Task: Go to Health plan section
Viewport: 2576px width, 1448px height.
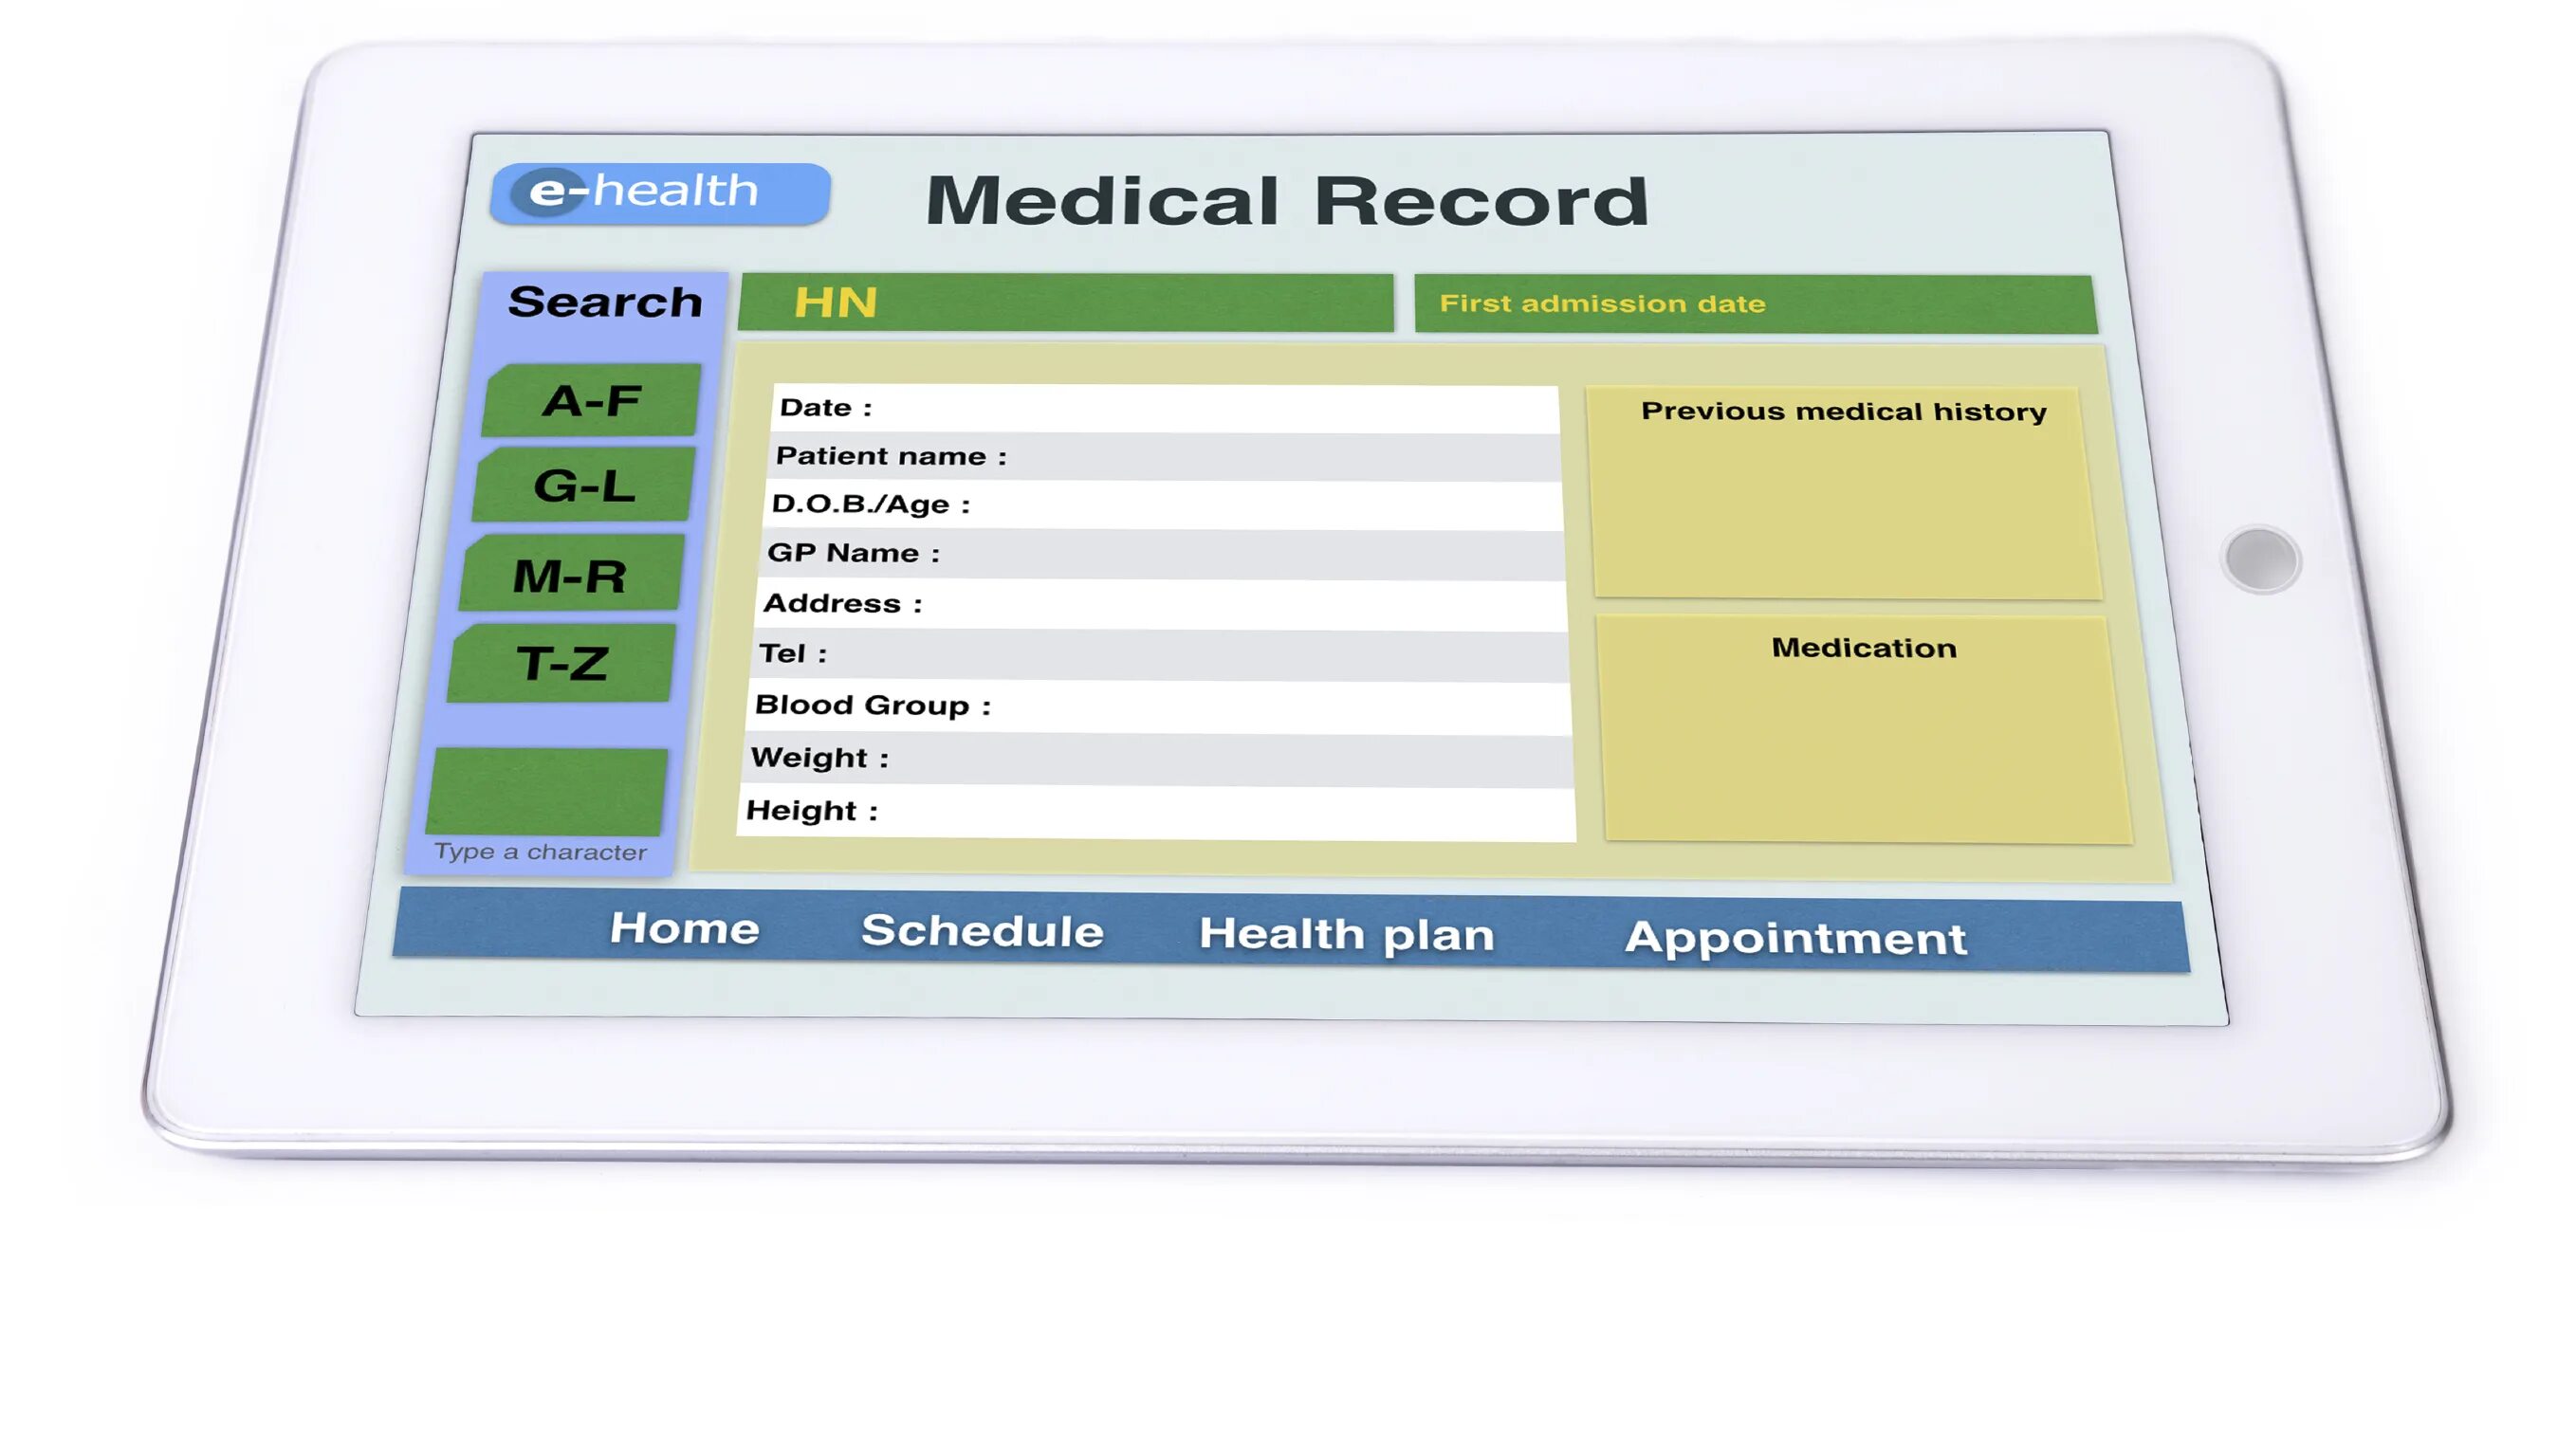Action: pyautogui.click(x=1346, y=934)
